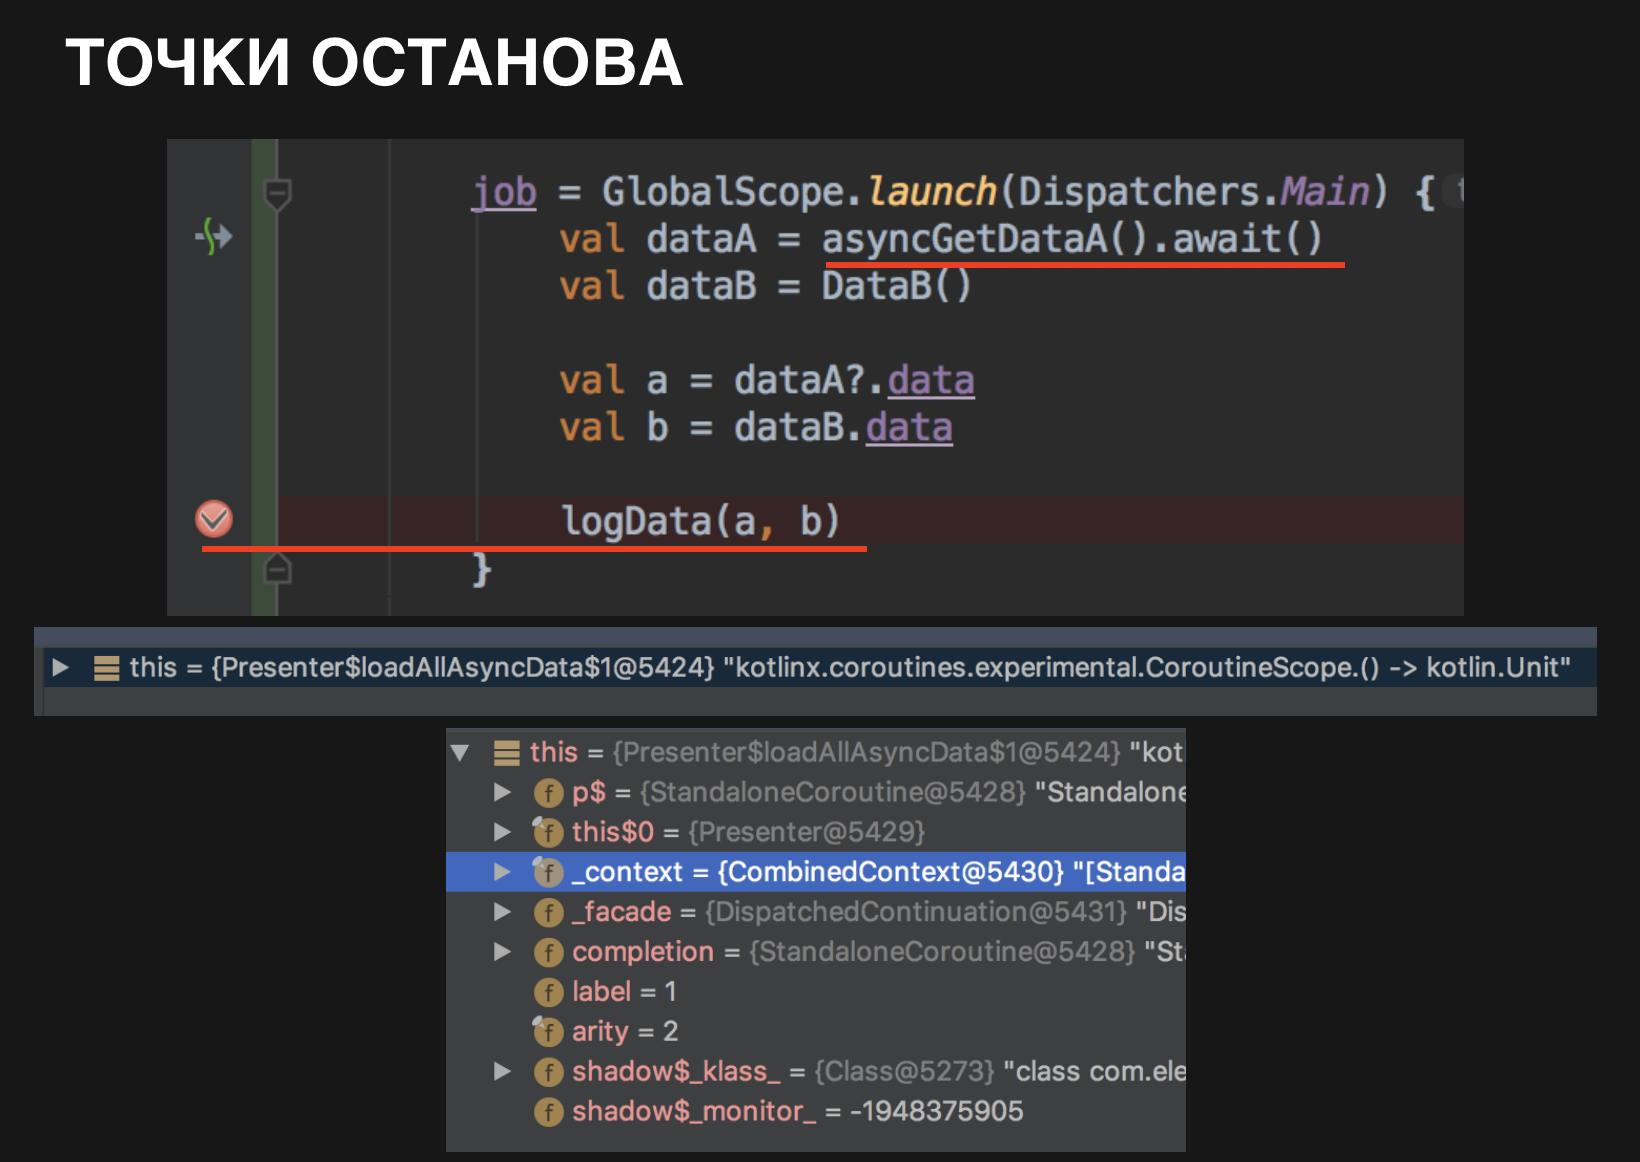Click the field icon next to _context

pos(548,872)
